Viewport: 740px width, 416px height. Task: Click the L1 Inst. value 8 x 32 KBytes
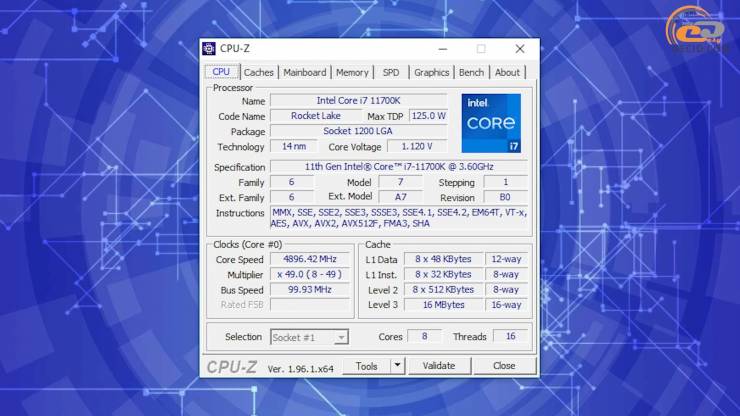pyautogui.click(x=444, y=274)
